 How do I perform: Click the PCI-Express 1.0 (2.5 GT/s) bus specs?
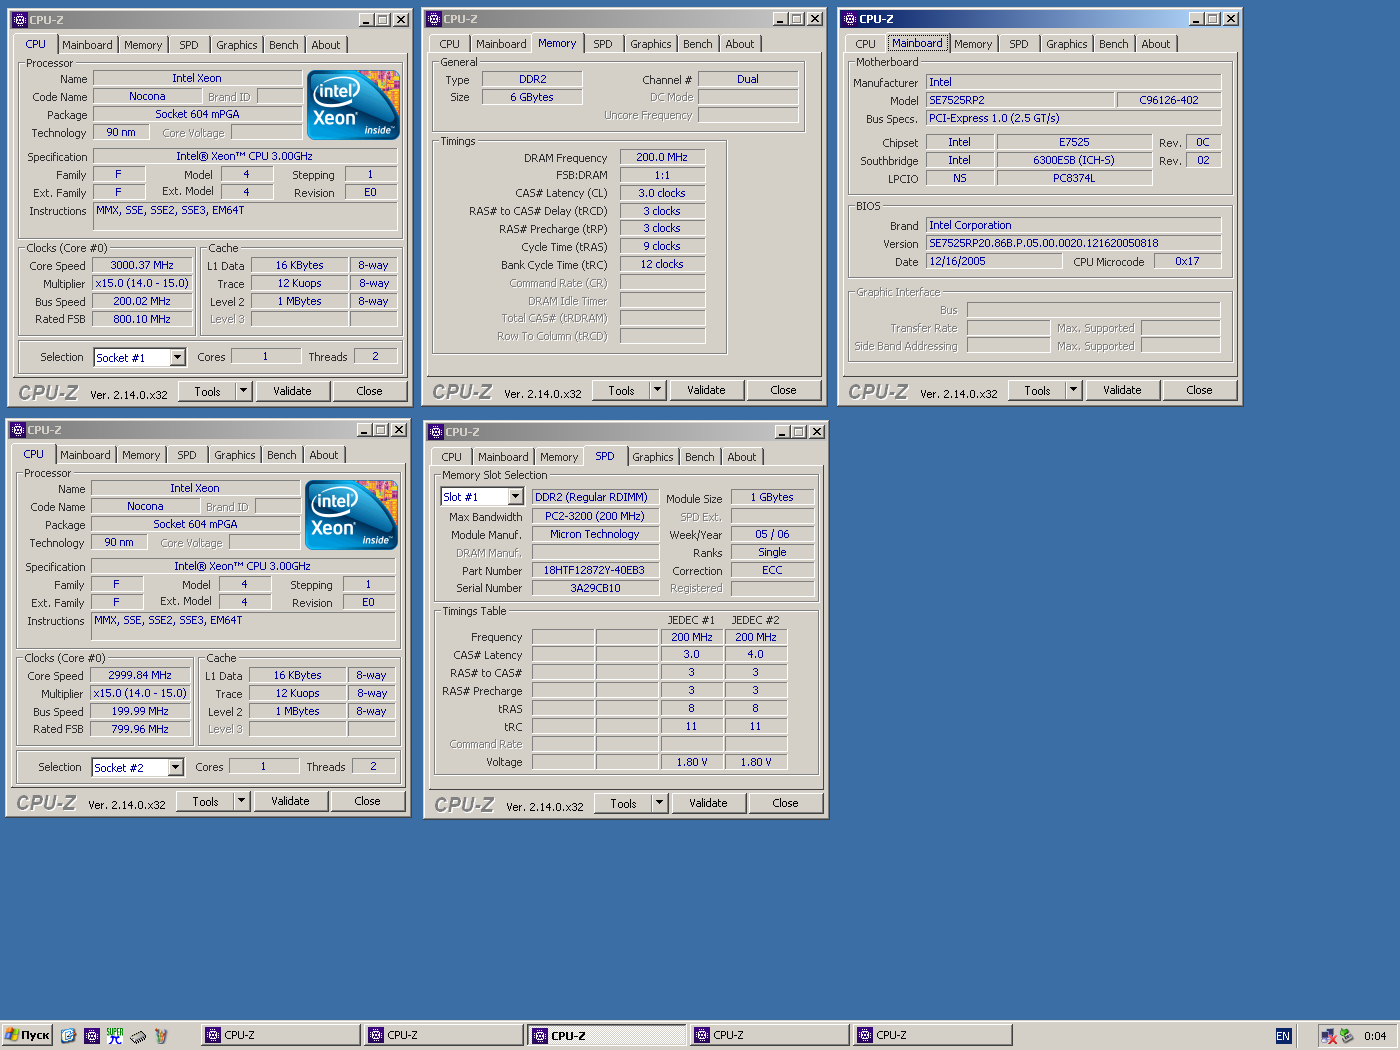1074,118
